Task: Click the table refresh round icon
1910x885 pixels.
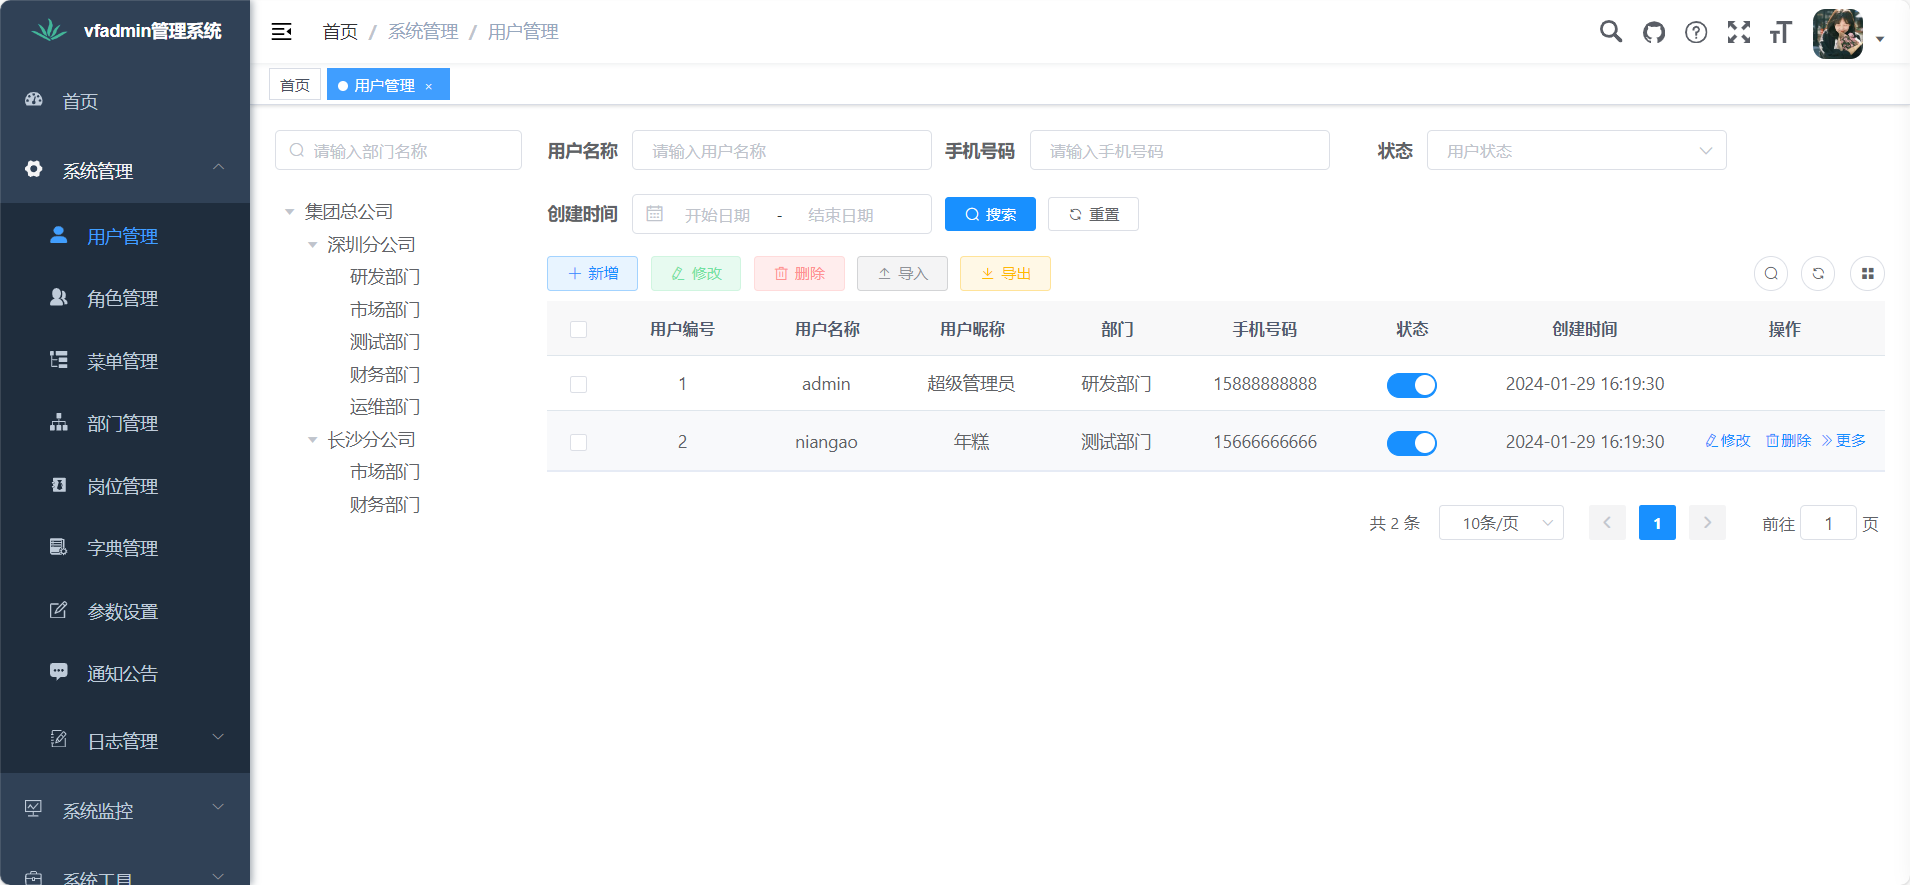Action: (1818, 274)
